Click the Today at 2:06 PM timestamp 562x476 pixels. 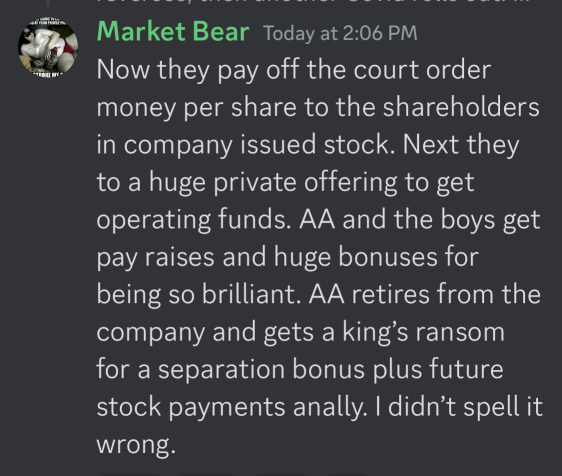340,33
